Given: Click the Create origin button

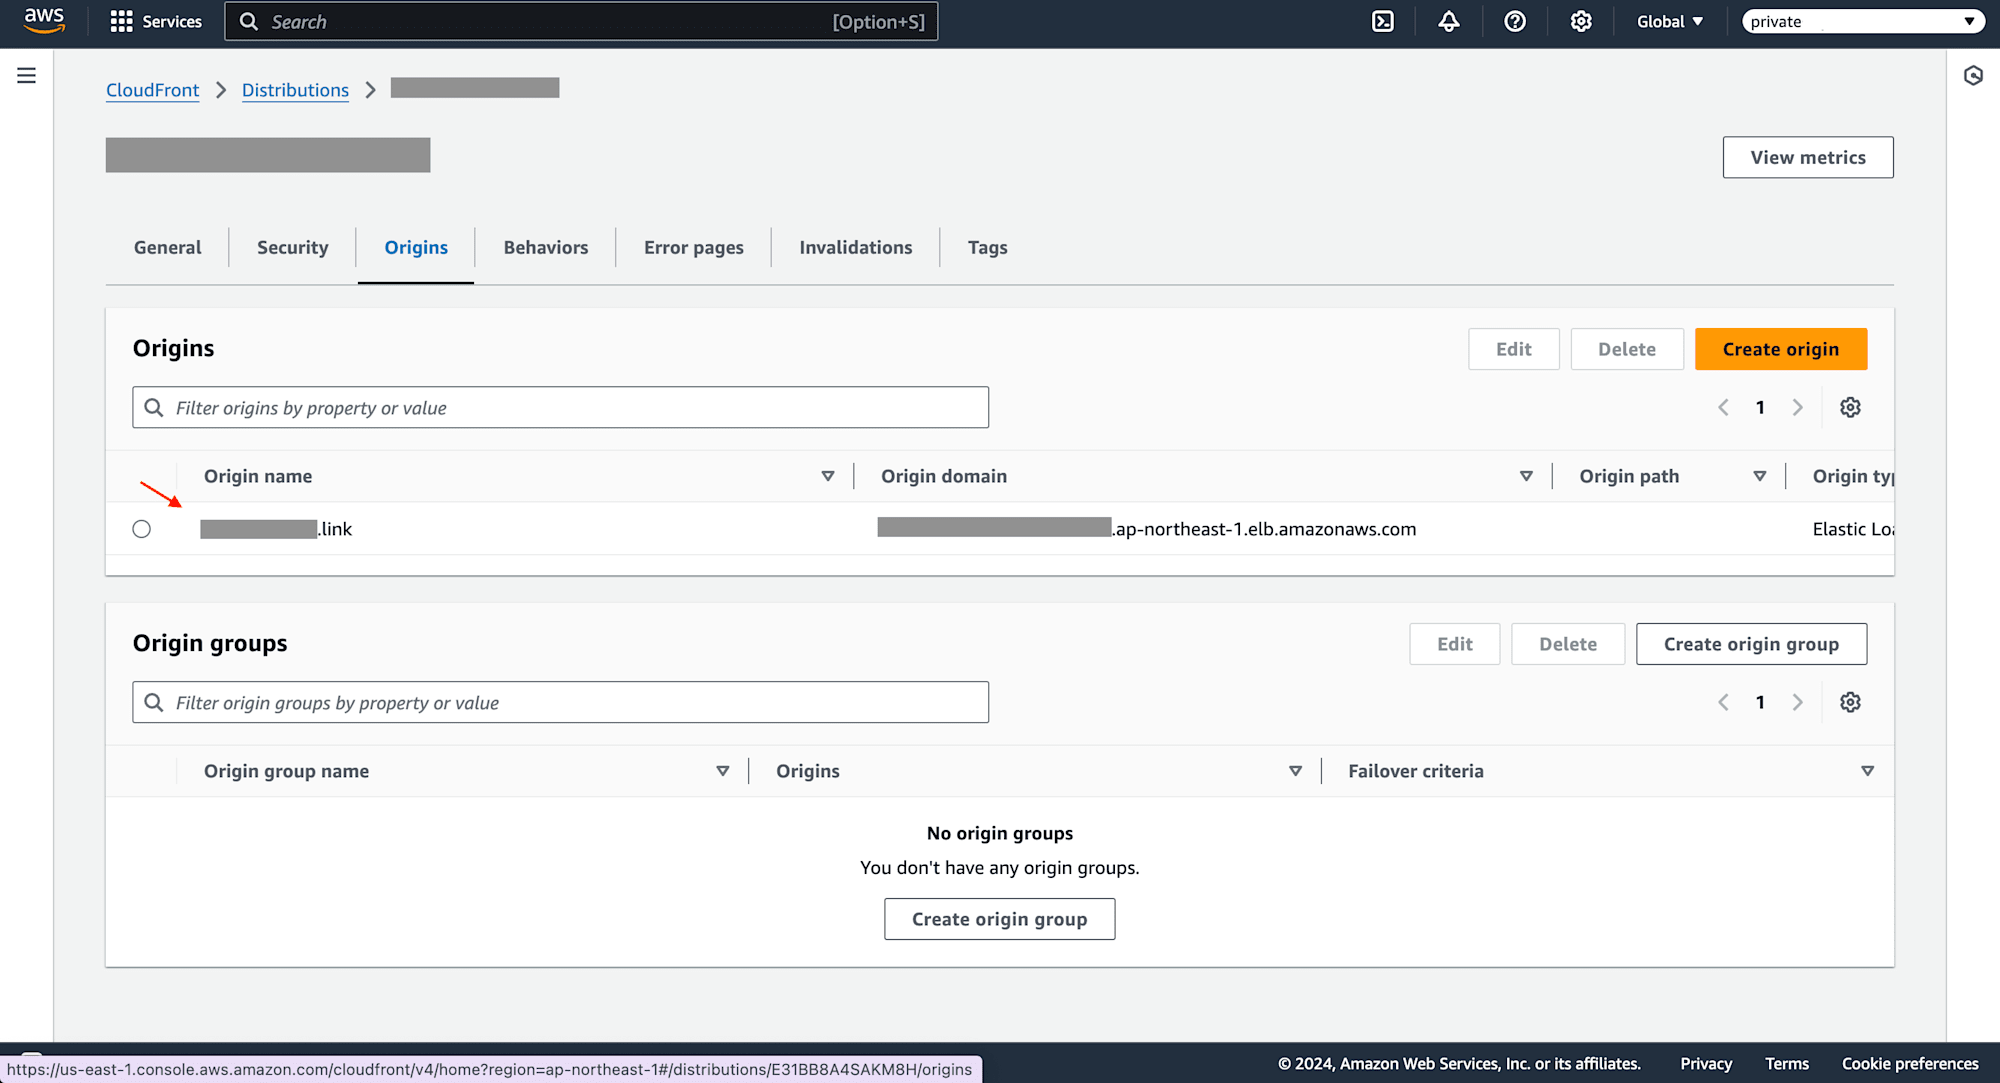Looking at the screenshot, I should click(x=1781, y=348).
